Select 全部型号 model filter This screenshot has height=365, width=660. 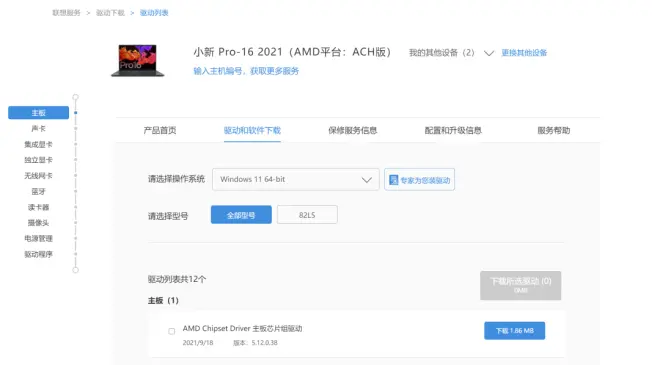coord(241,215)
